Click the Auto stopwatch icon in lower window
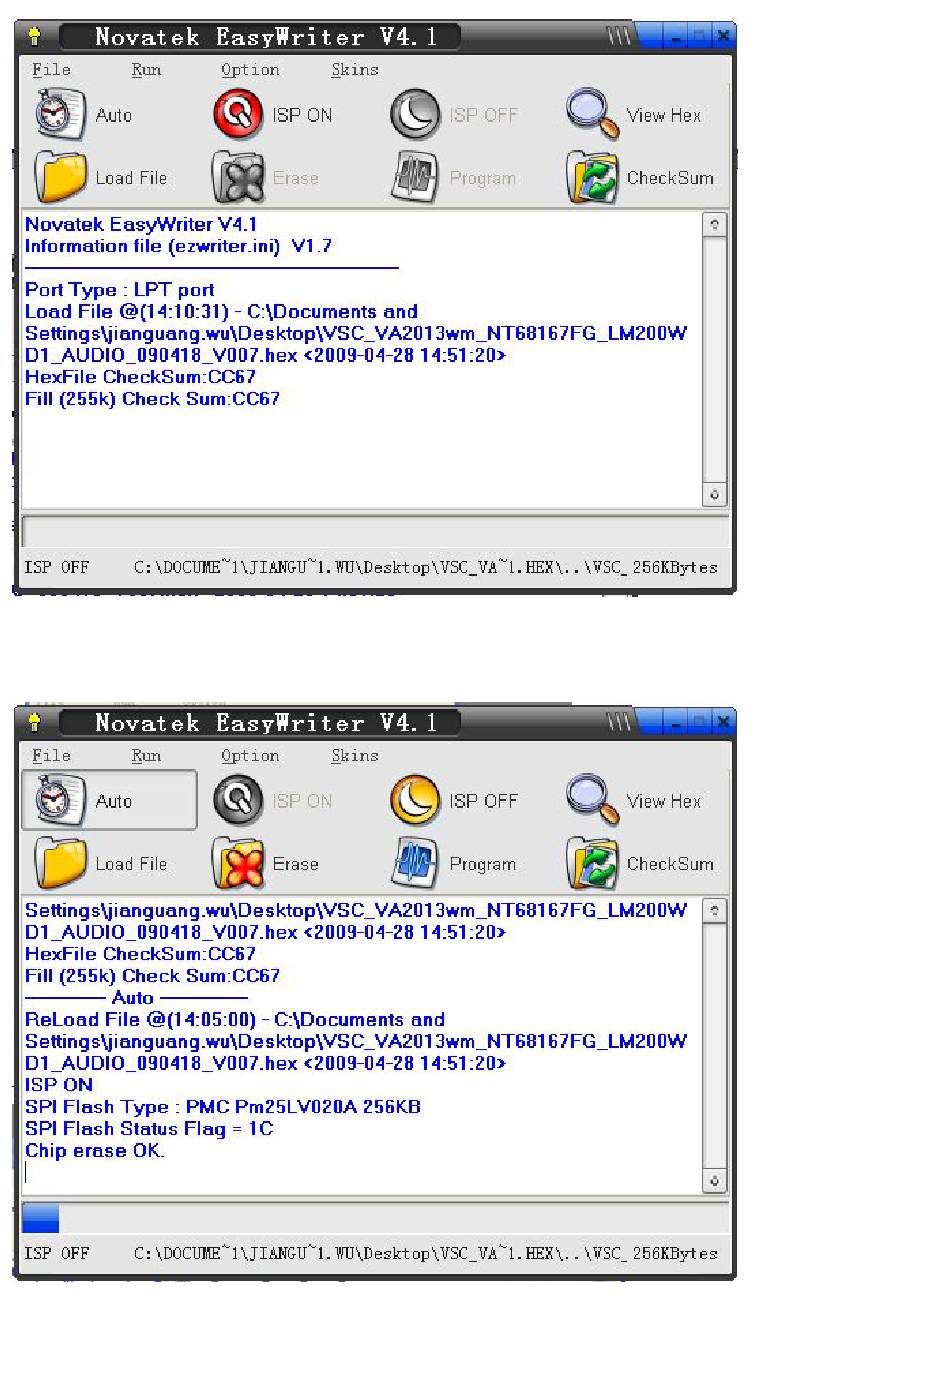Viewport: 950px width, 1398px height. (x=60, y=800)
